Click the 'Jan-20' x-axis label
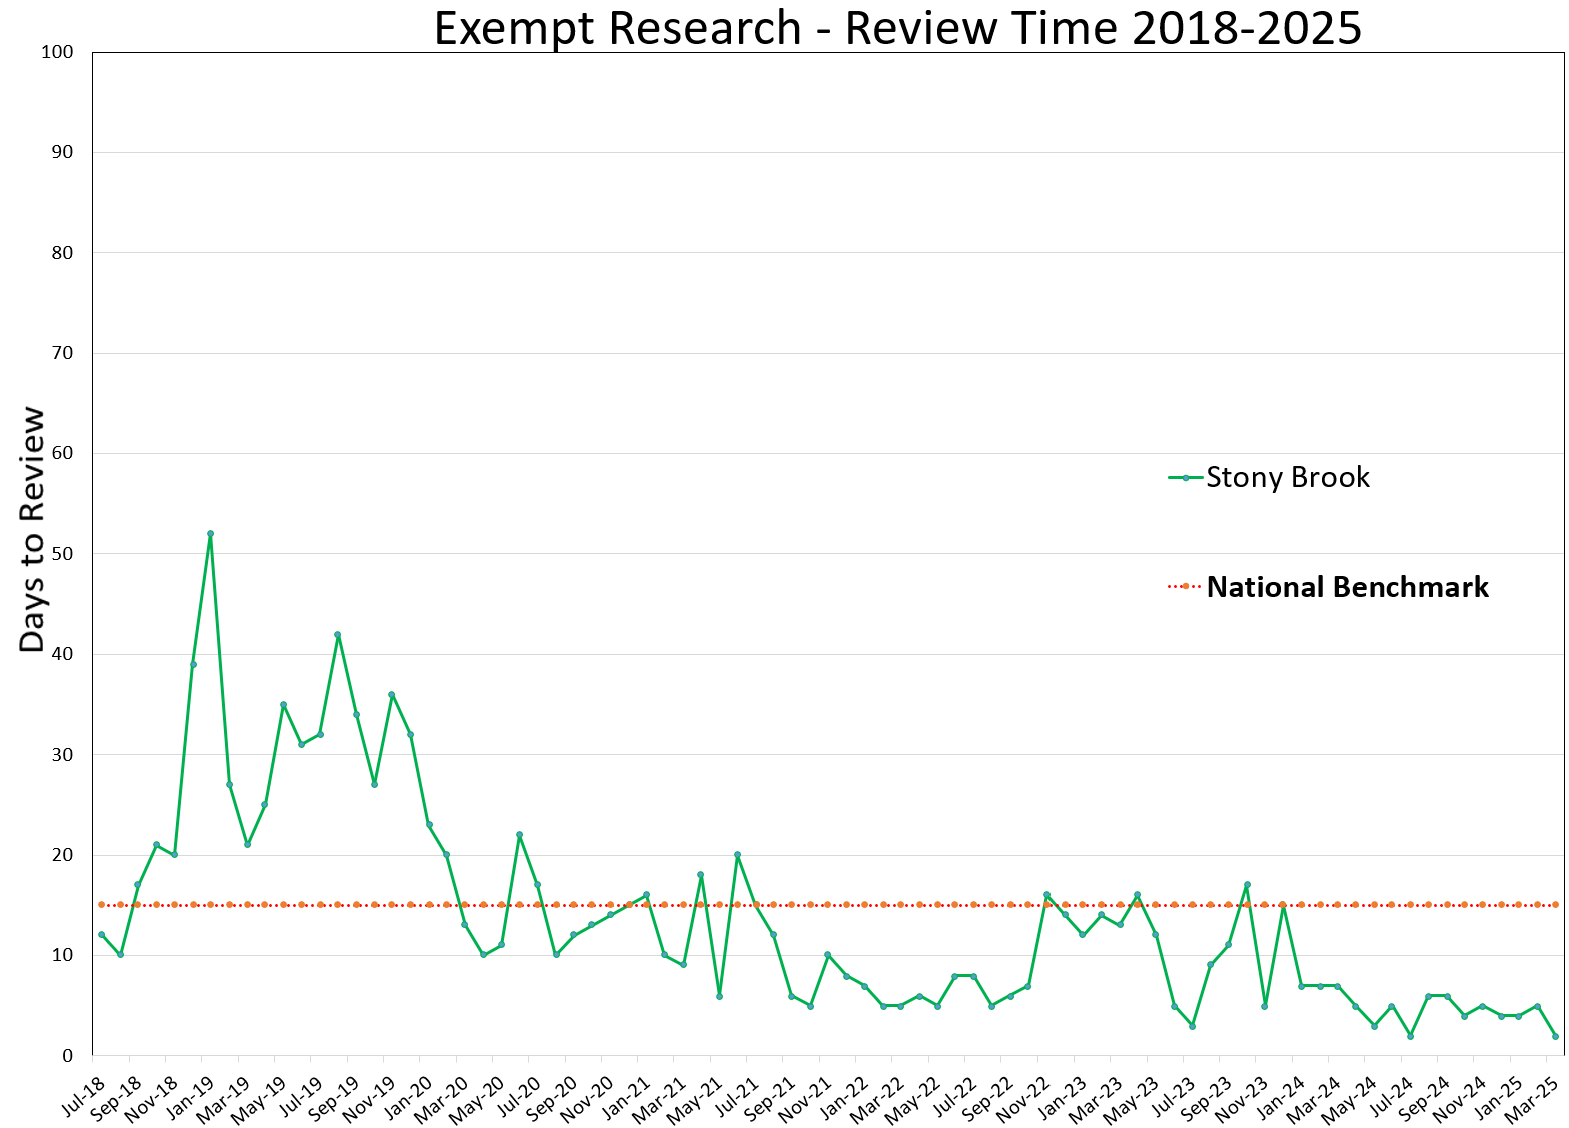The image size is (1569, 1128). (409, 1097)
